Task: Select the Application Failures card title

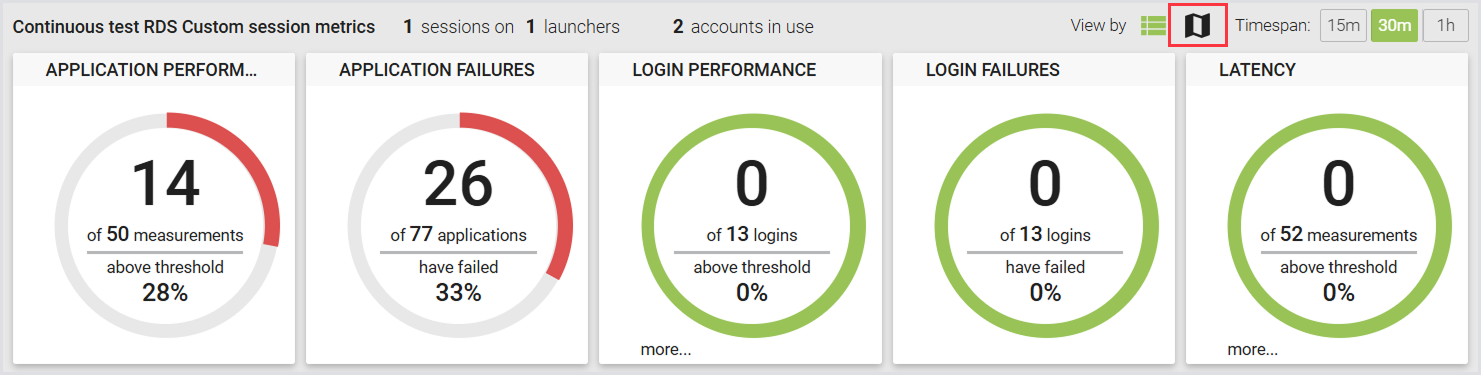Action: tap(437, 70)
